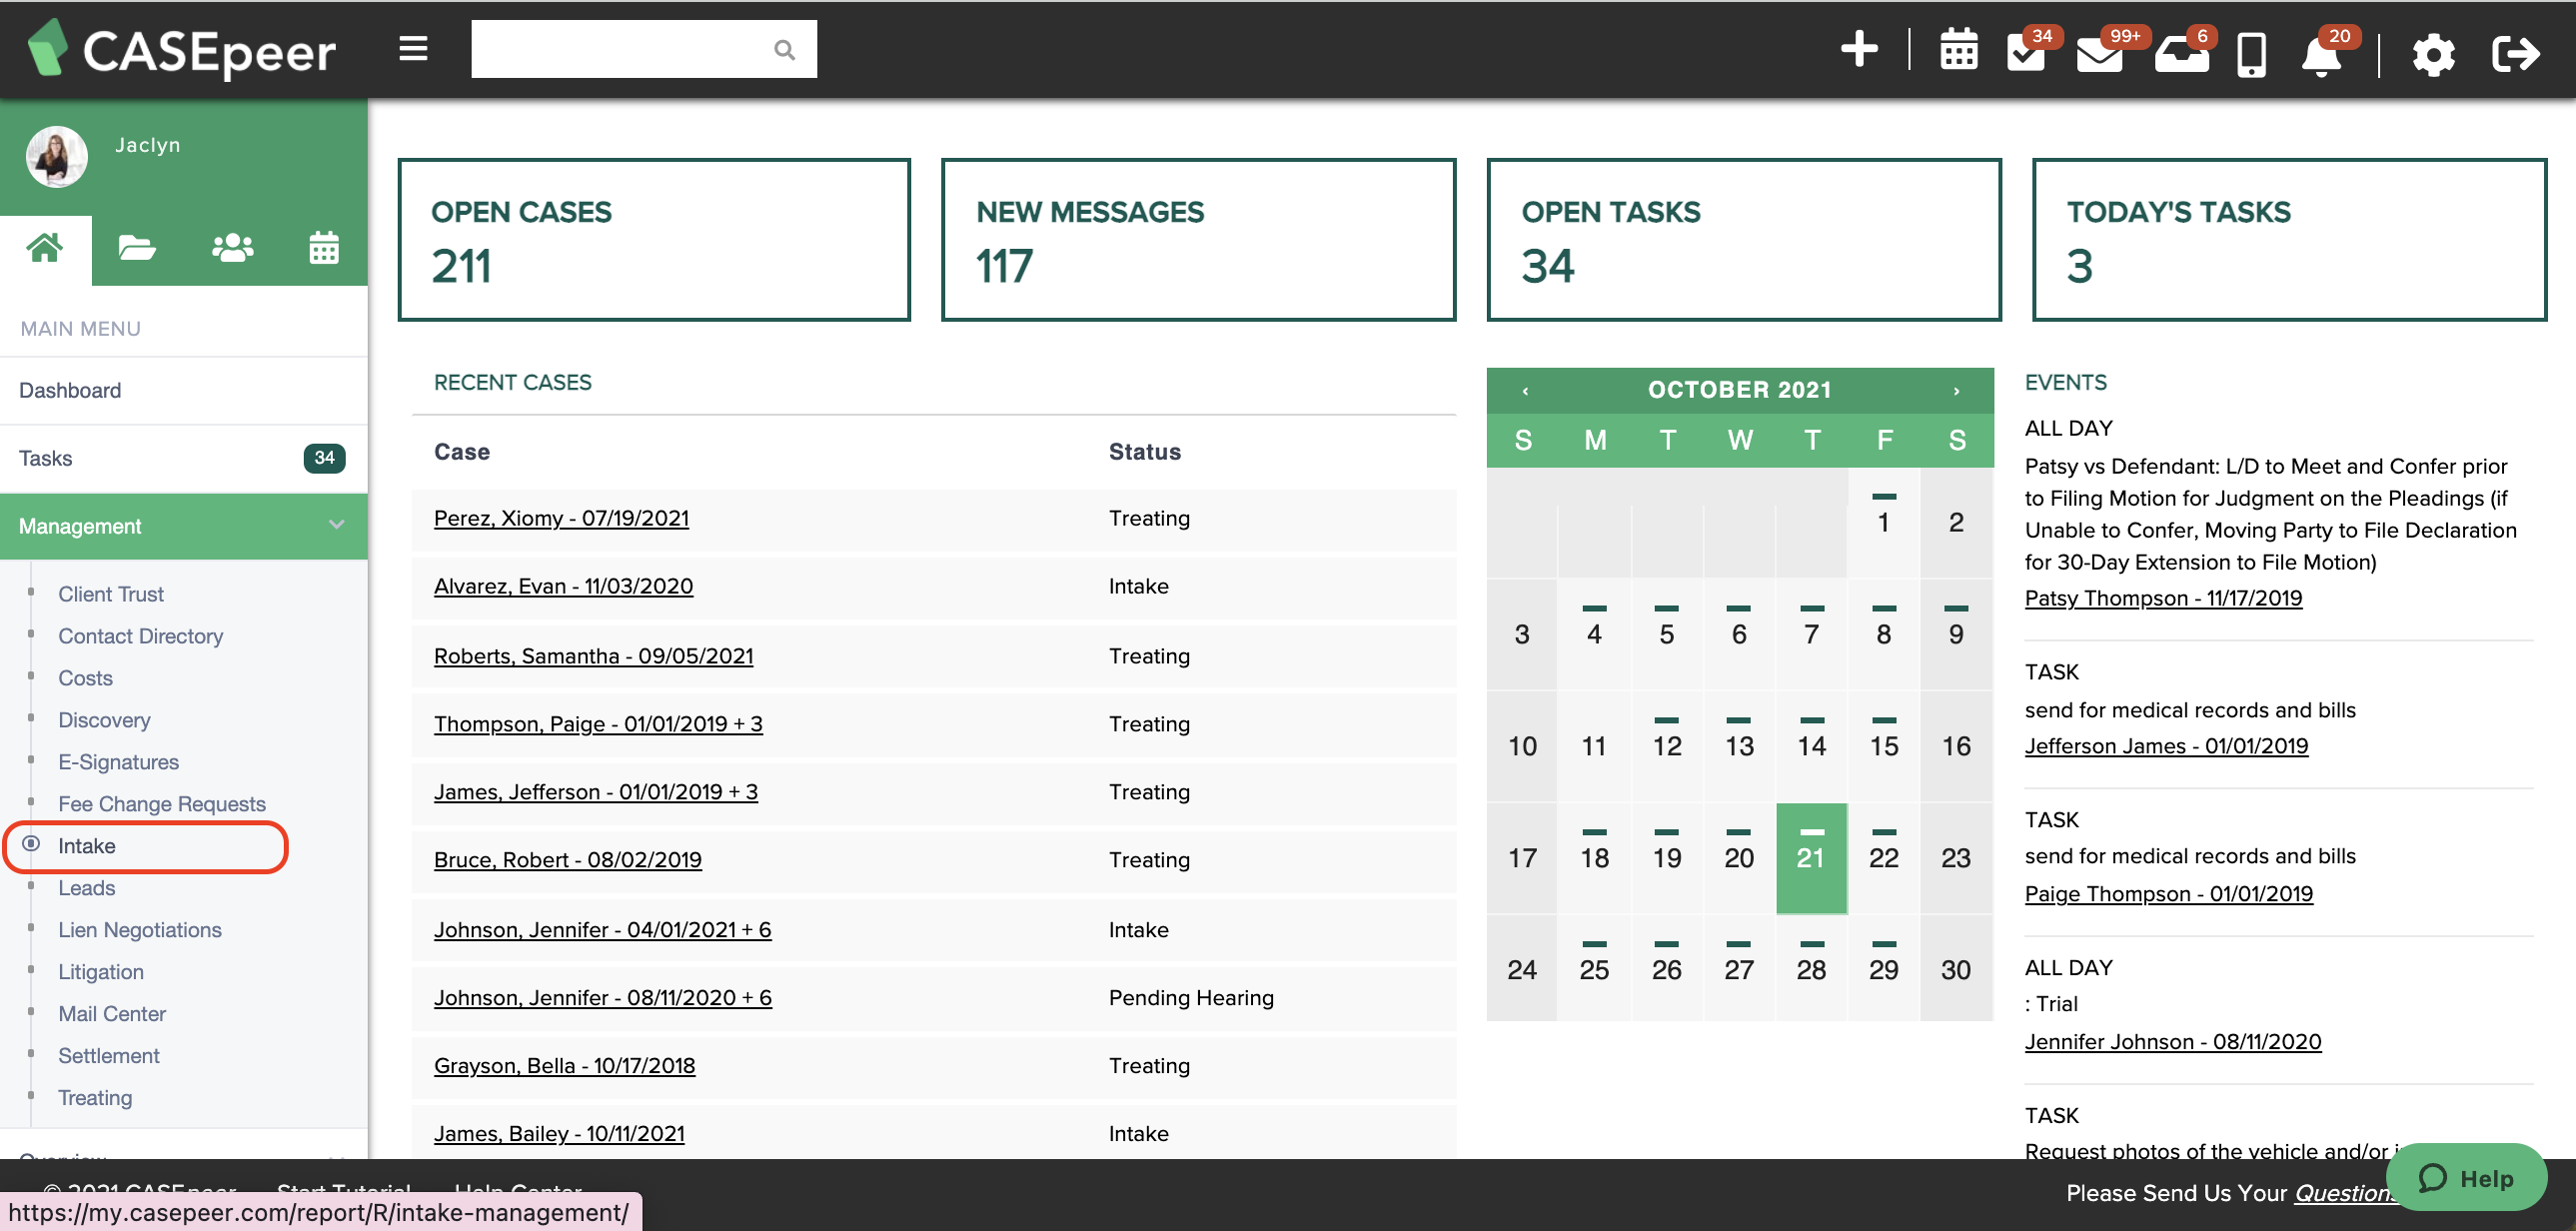
Task: Open event link Jefferson James - 01/01/2019
Action: click(2166, 746)
